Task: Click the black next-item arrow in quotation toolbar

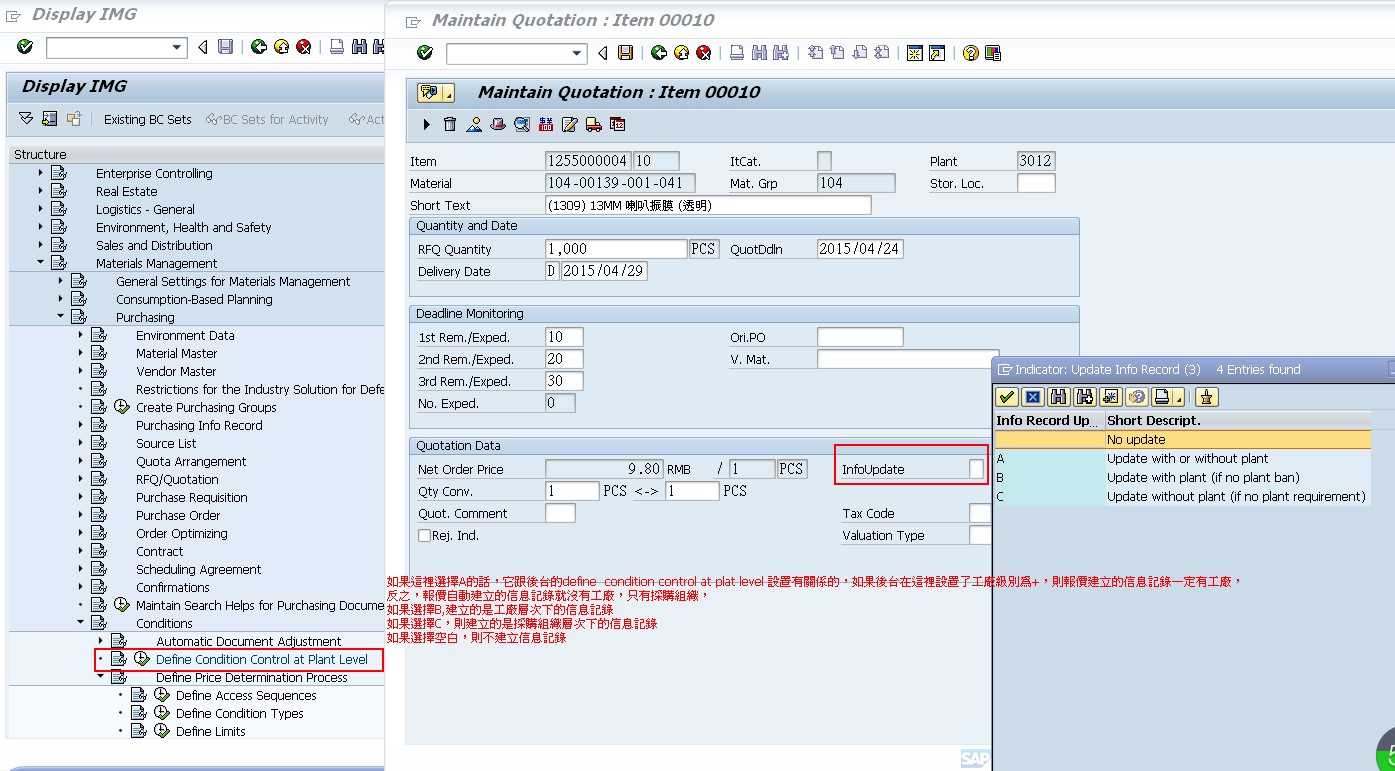Action: pos(427,124)
